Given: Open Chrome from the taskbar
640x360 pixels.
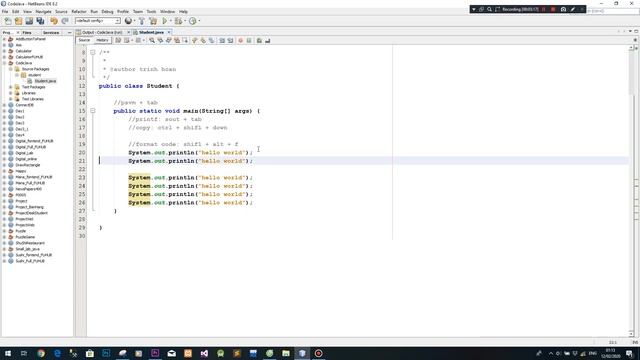Looking at the screenshot, I should point(41,353).
